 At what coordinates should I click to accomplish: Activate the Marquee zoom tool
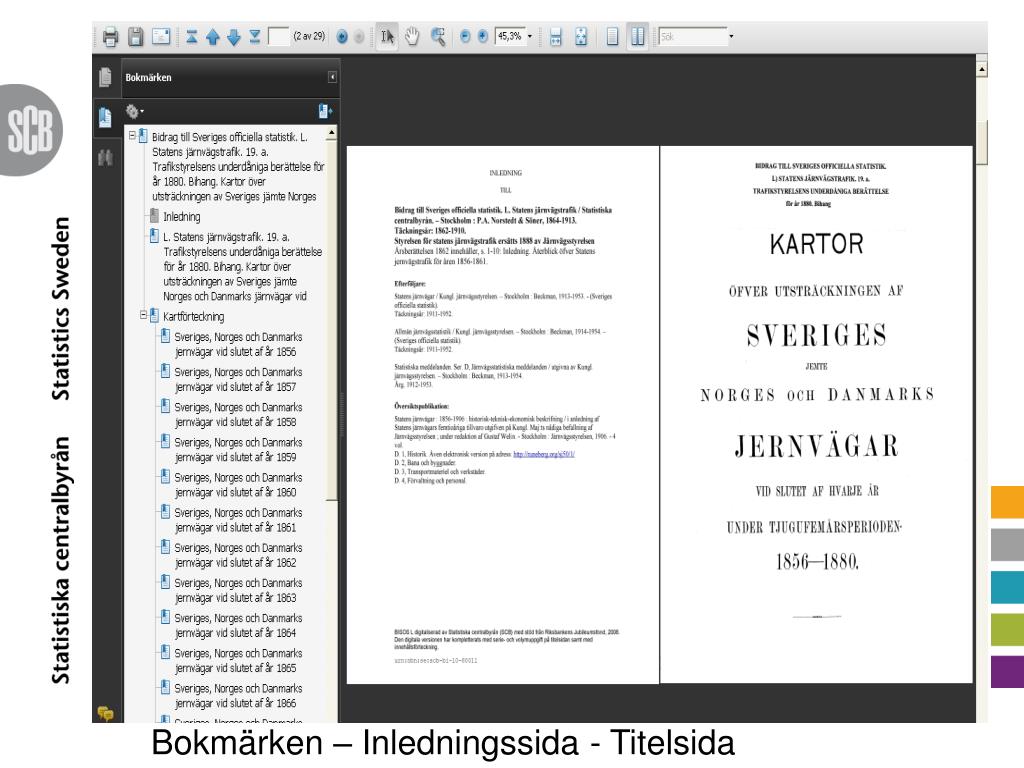[438, 37]
